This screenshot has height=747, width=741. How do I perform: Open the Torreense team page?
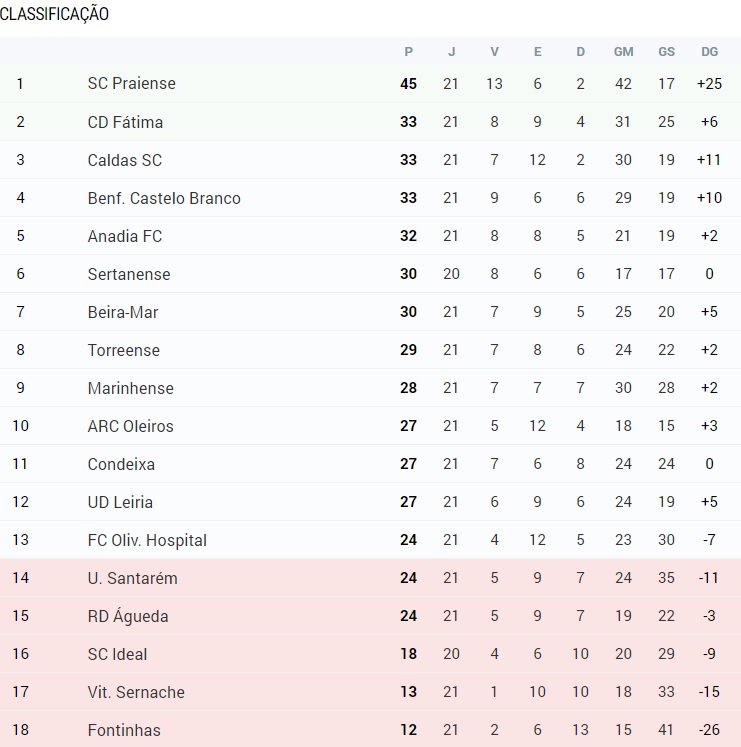coord(124,350)
